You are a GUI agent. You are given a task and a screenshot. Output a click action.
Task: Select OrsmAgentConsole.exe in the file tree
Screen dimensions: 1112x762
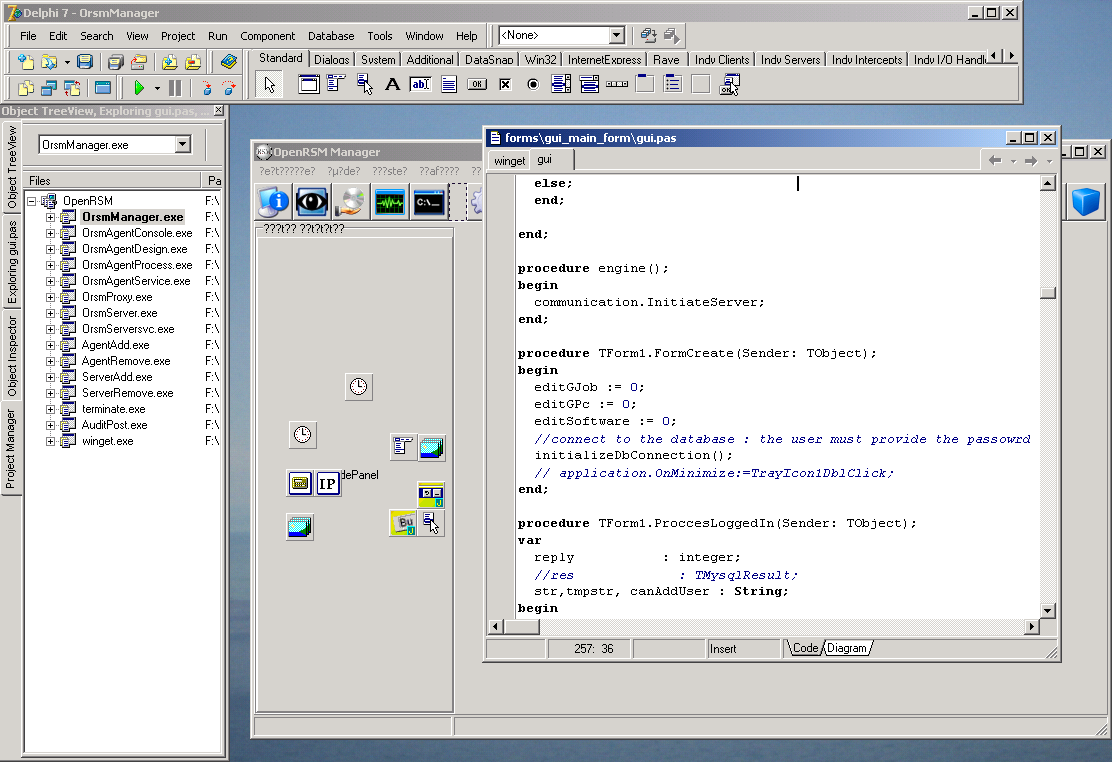coord(137,233)
